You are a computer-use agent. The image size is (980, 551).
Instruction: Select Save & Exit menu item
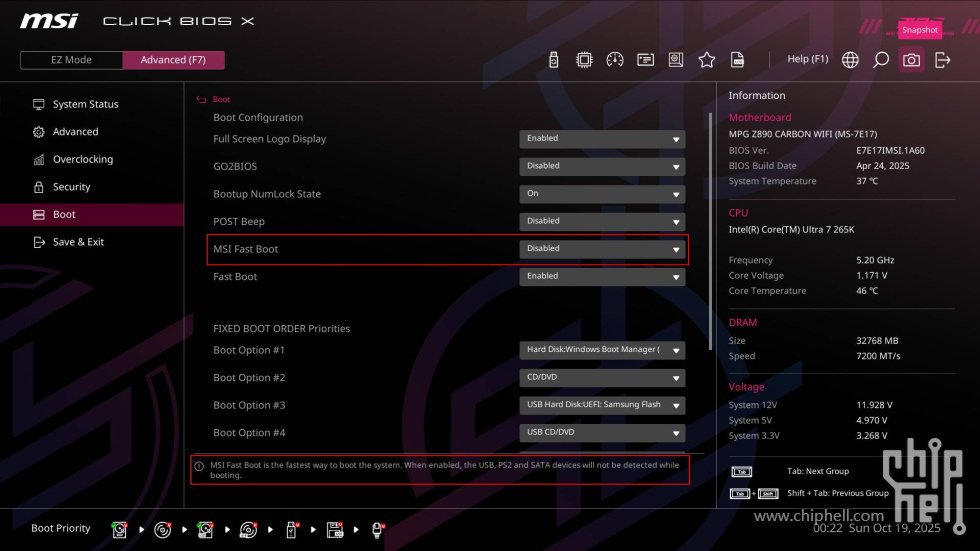[78, 242]
